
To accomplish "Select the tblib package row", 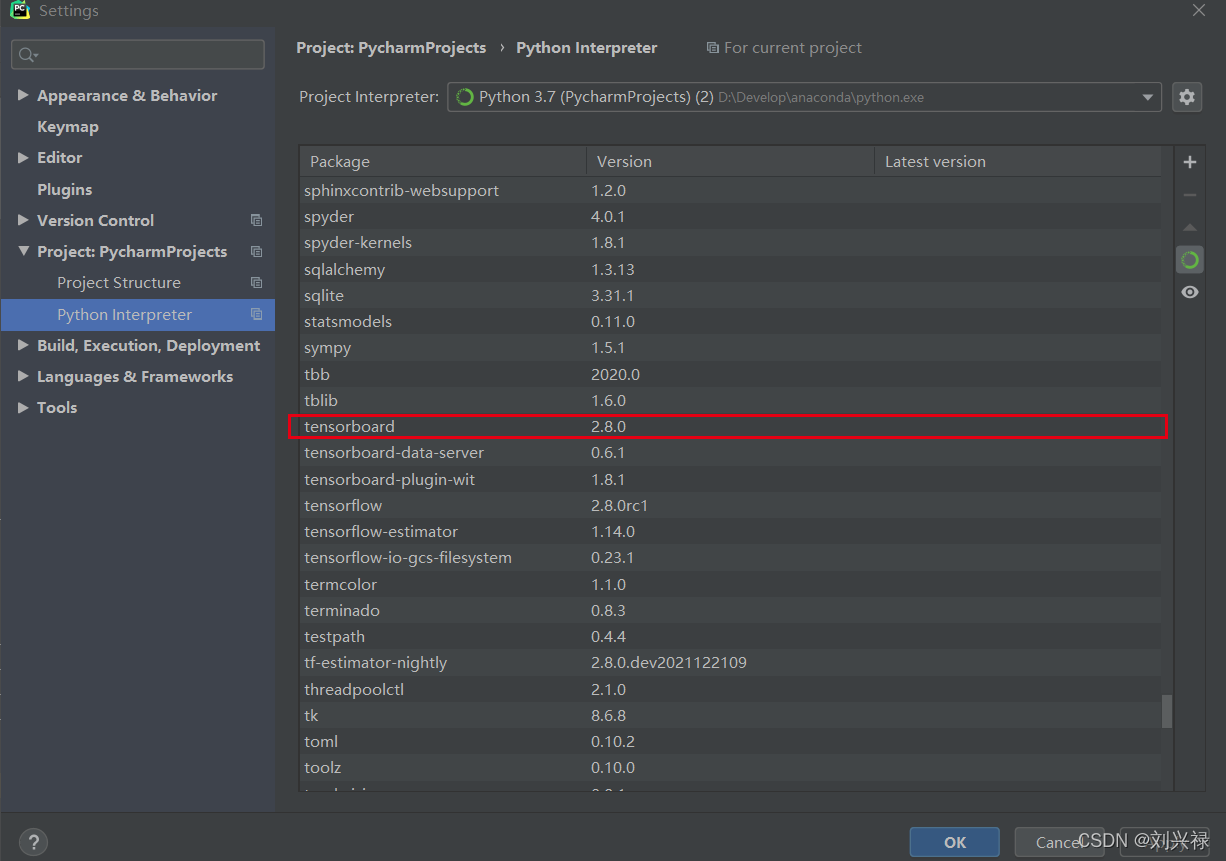I will click(730, 400).
